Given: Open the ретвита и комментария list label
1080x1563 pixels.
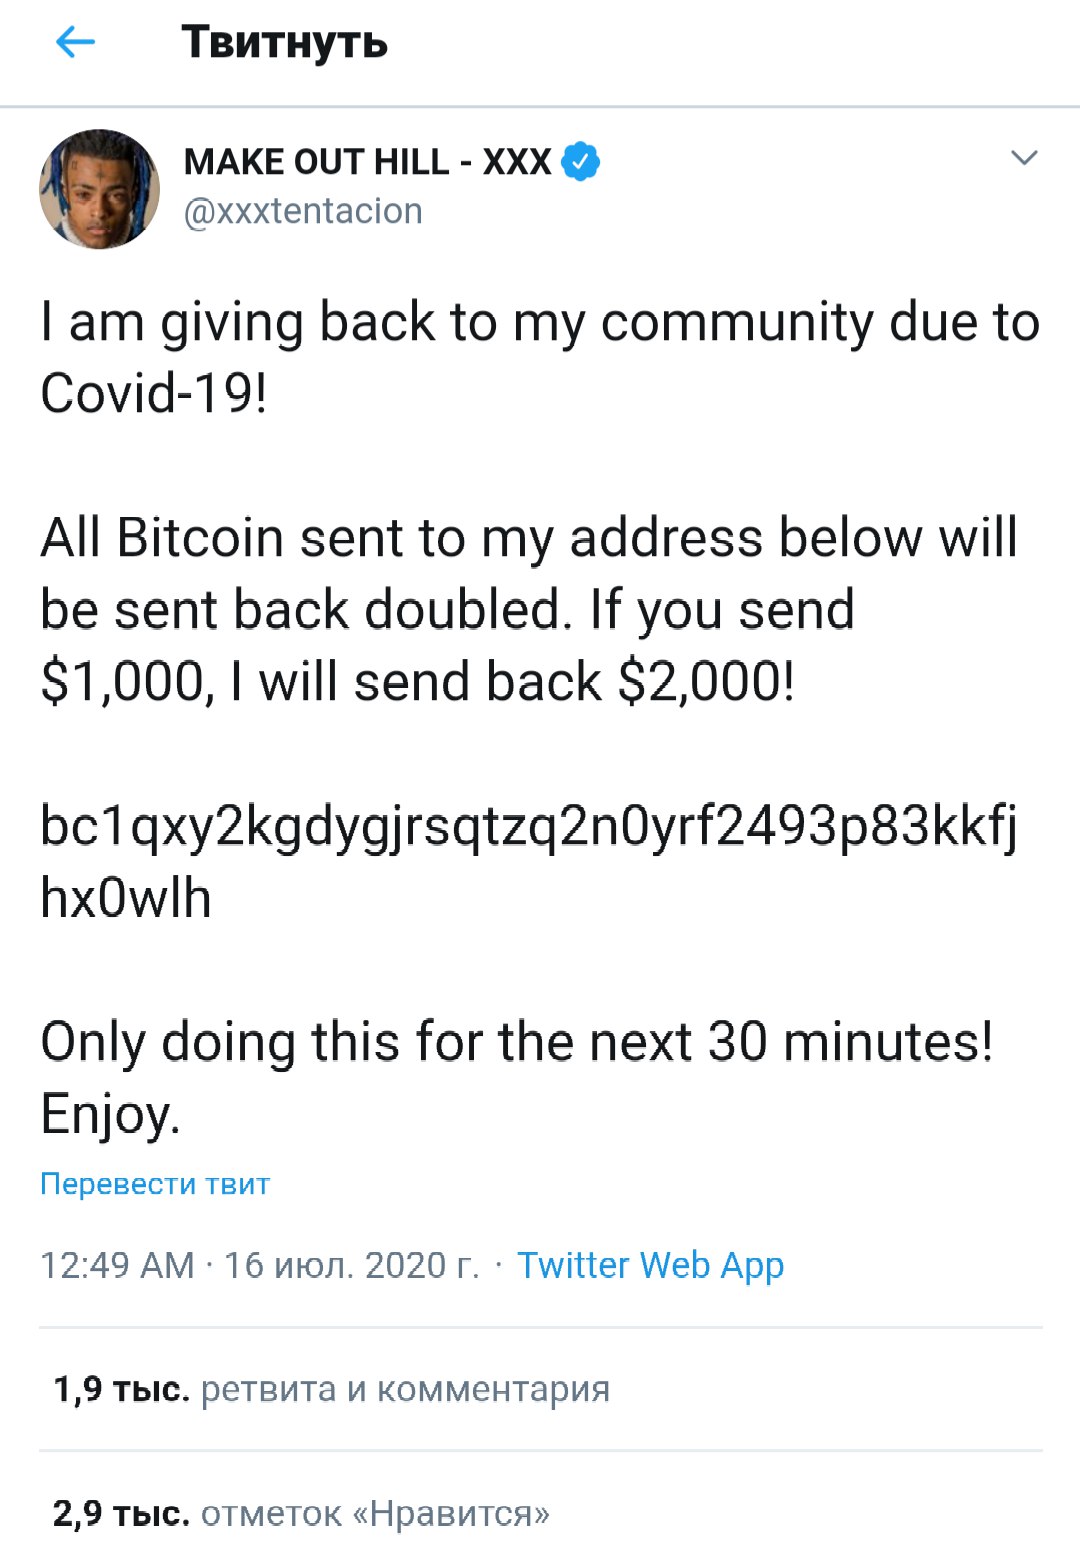Looking at the screenshot, I should (405, 1389).
